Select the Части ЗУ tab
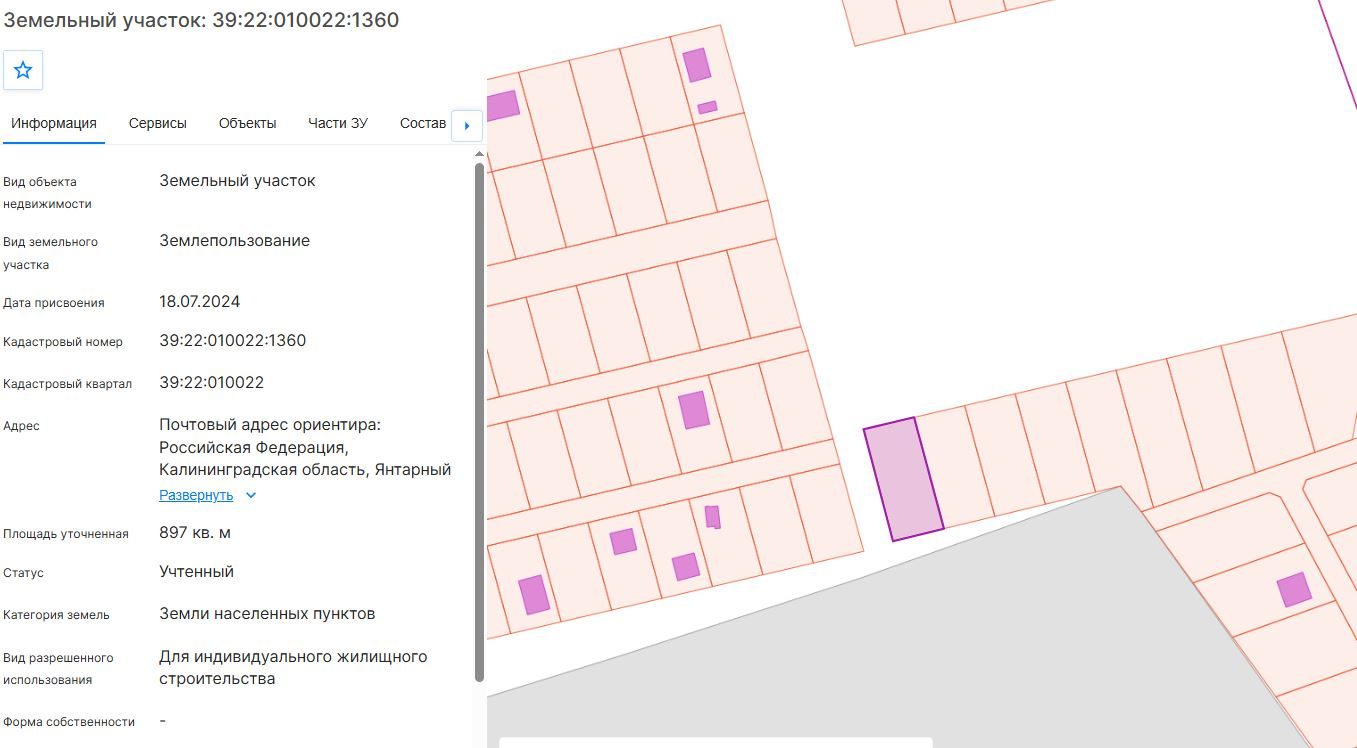 338,123
